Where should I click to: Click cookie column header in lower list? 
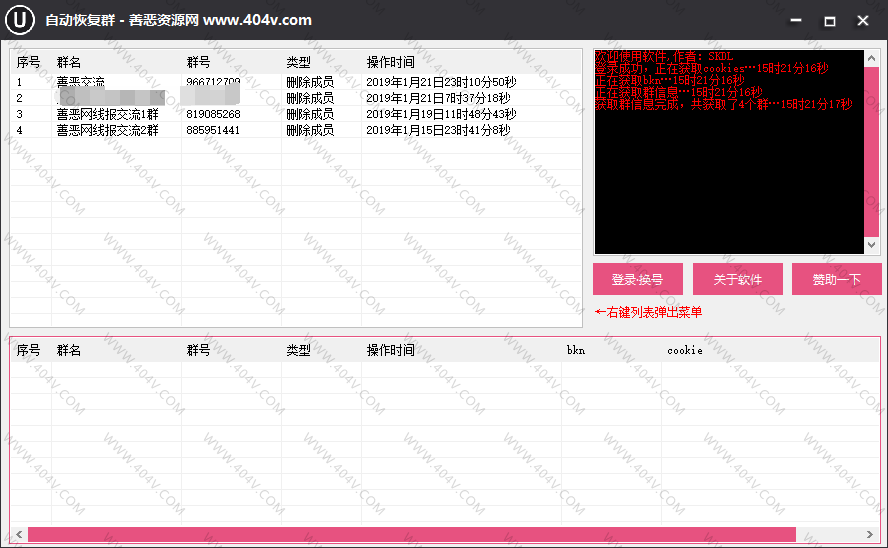[685, 350]
